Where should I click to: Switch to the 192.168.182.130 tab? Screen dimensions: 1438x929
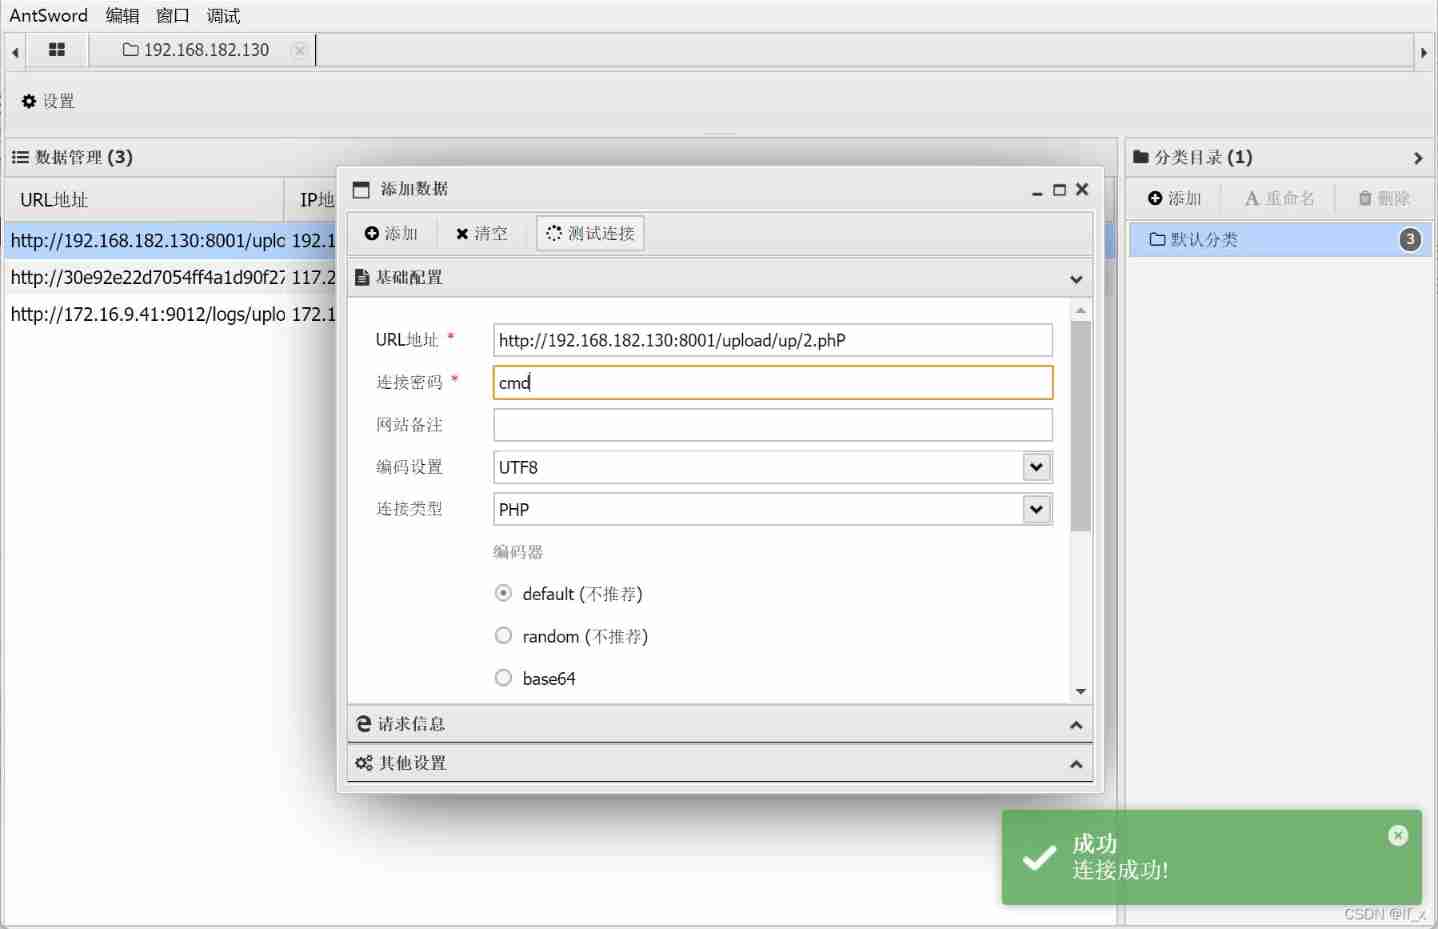(202, 50)
